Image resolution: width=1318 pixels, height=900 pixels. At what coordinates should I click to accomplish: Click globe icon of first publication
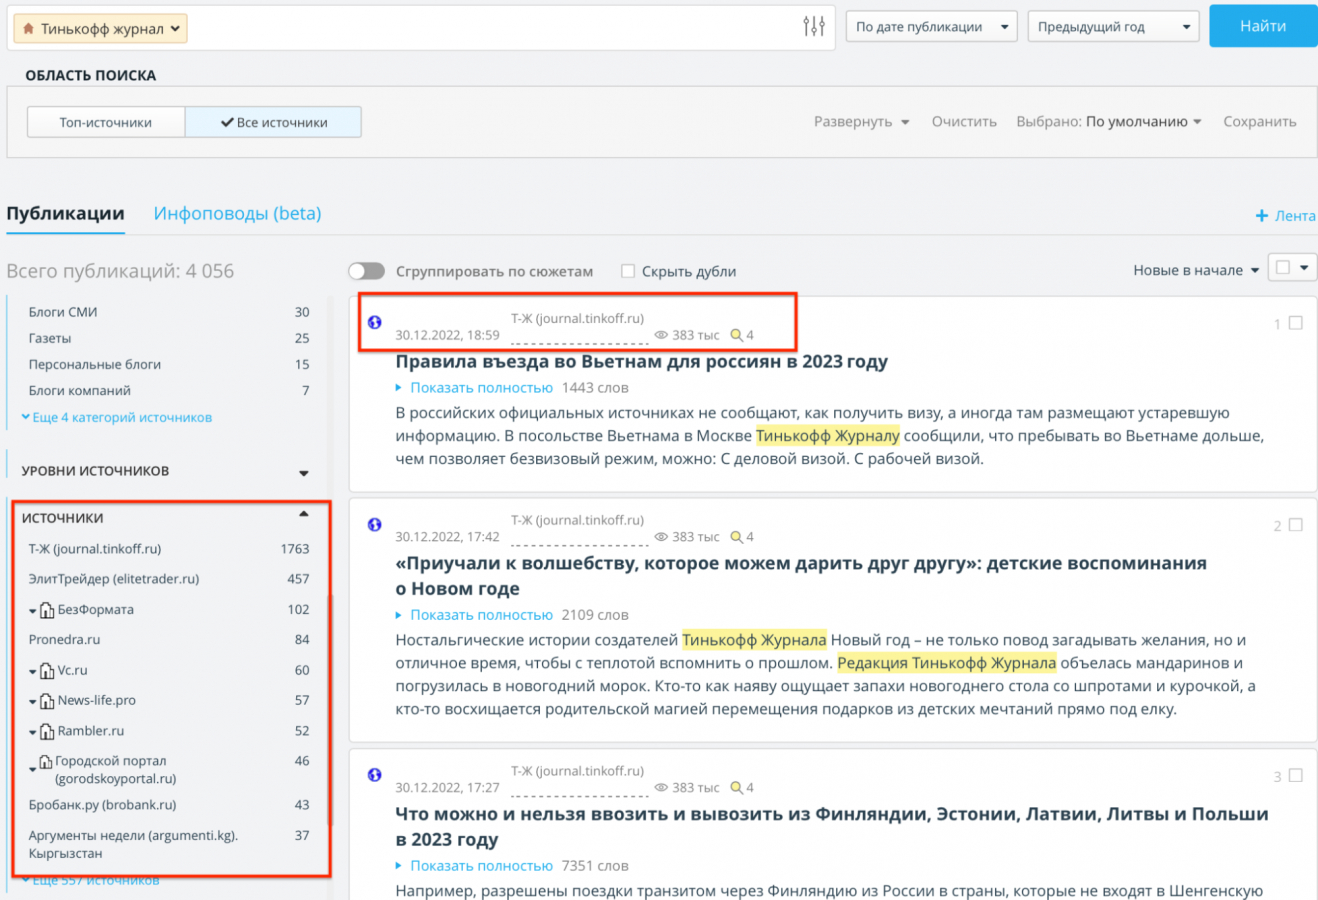click(374, 322)
